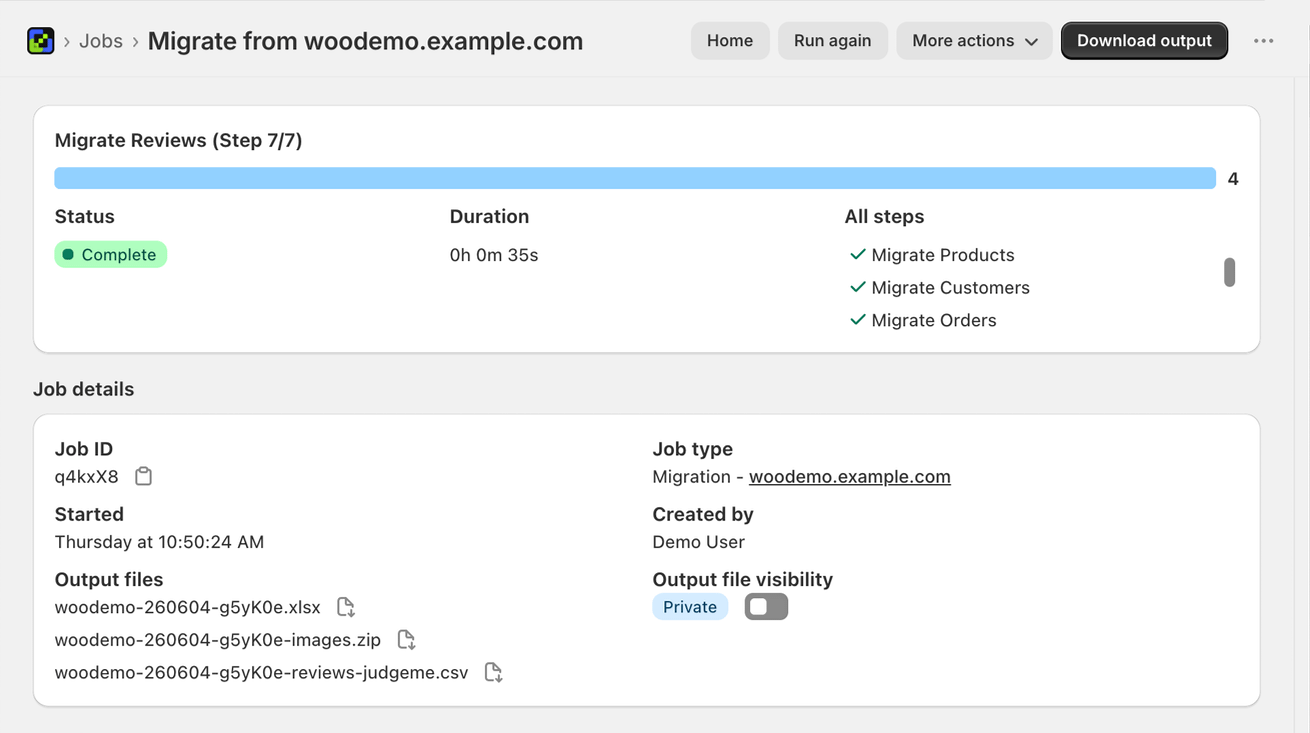
Task: Click the Private visibility badge
Action: pos(690,607)
